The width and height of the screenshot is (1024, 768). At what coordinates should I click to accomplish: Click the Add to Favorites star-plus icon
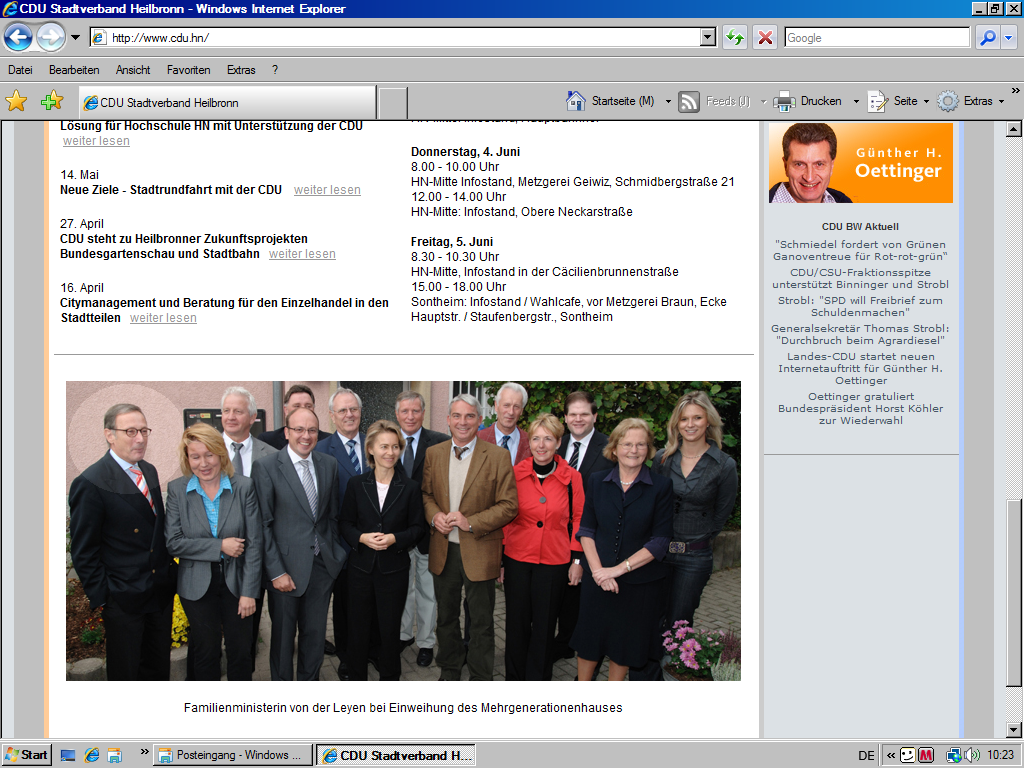click(52, 101)
